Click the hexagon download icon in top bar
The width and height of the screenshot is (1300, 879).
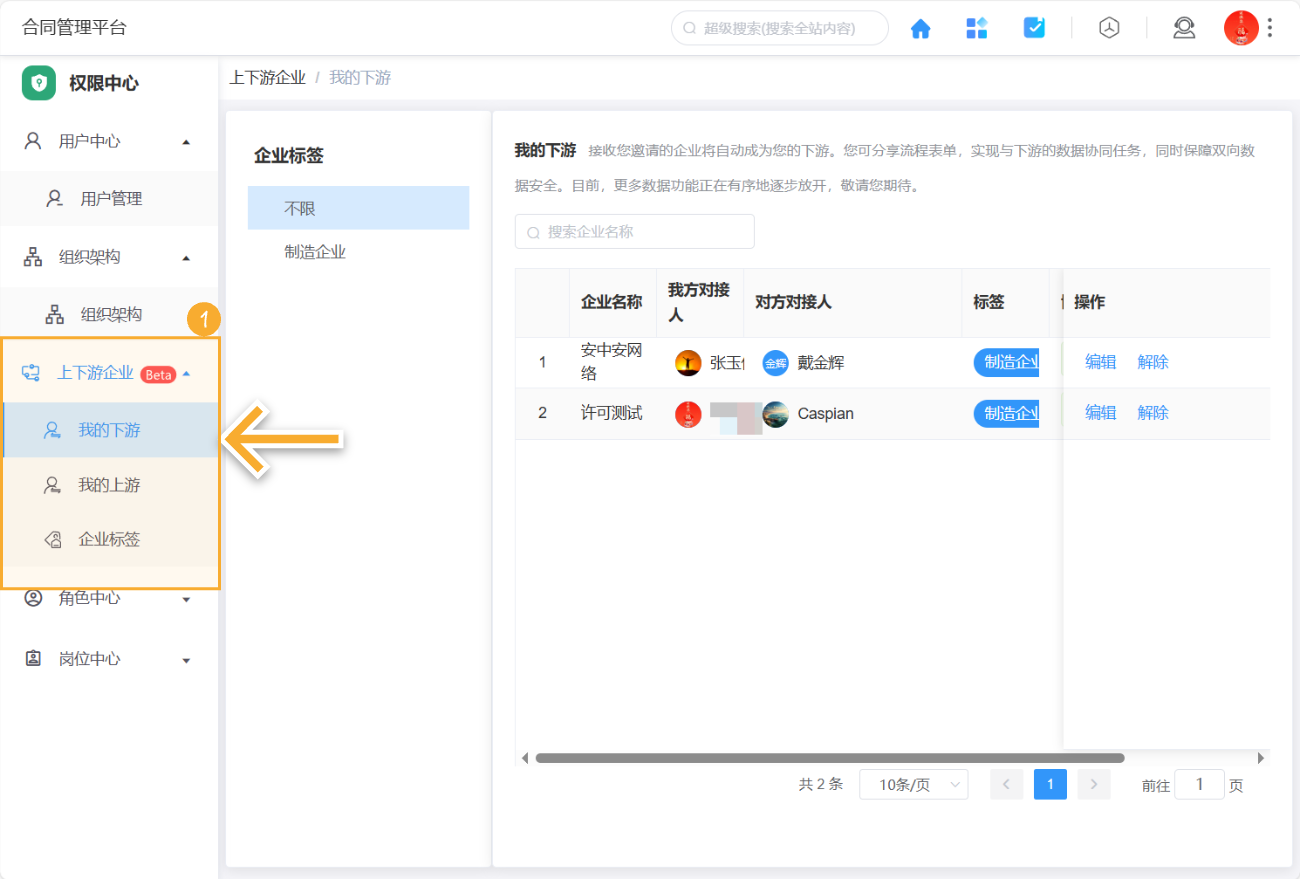pyautogui.click(x=1109, y=28)
